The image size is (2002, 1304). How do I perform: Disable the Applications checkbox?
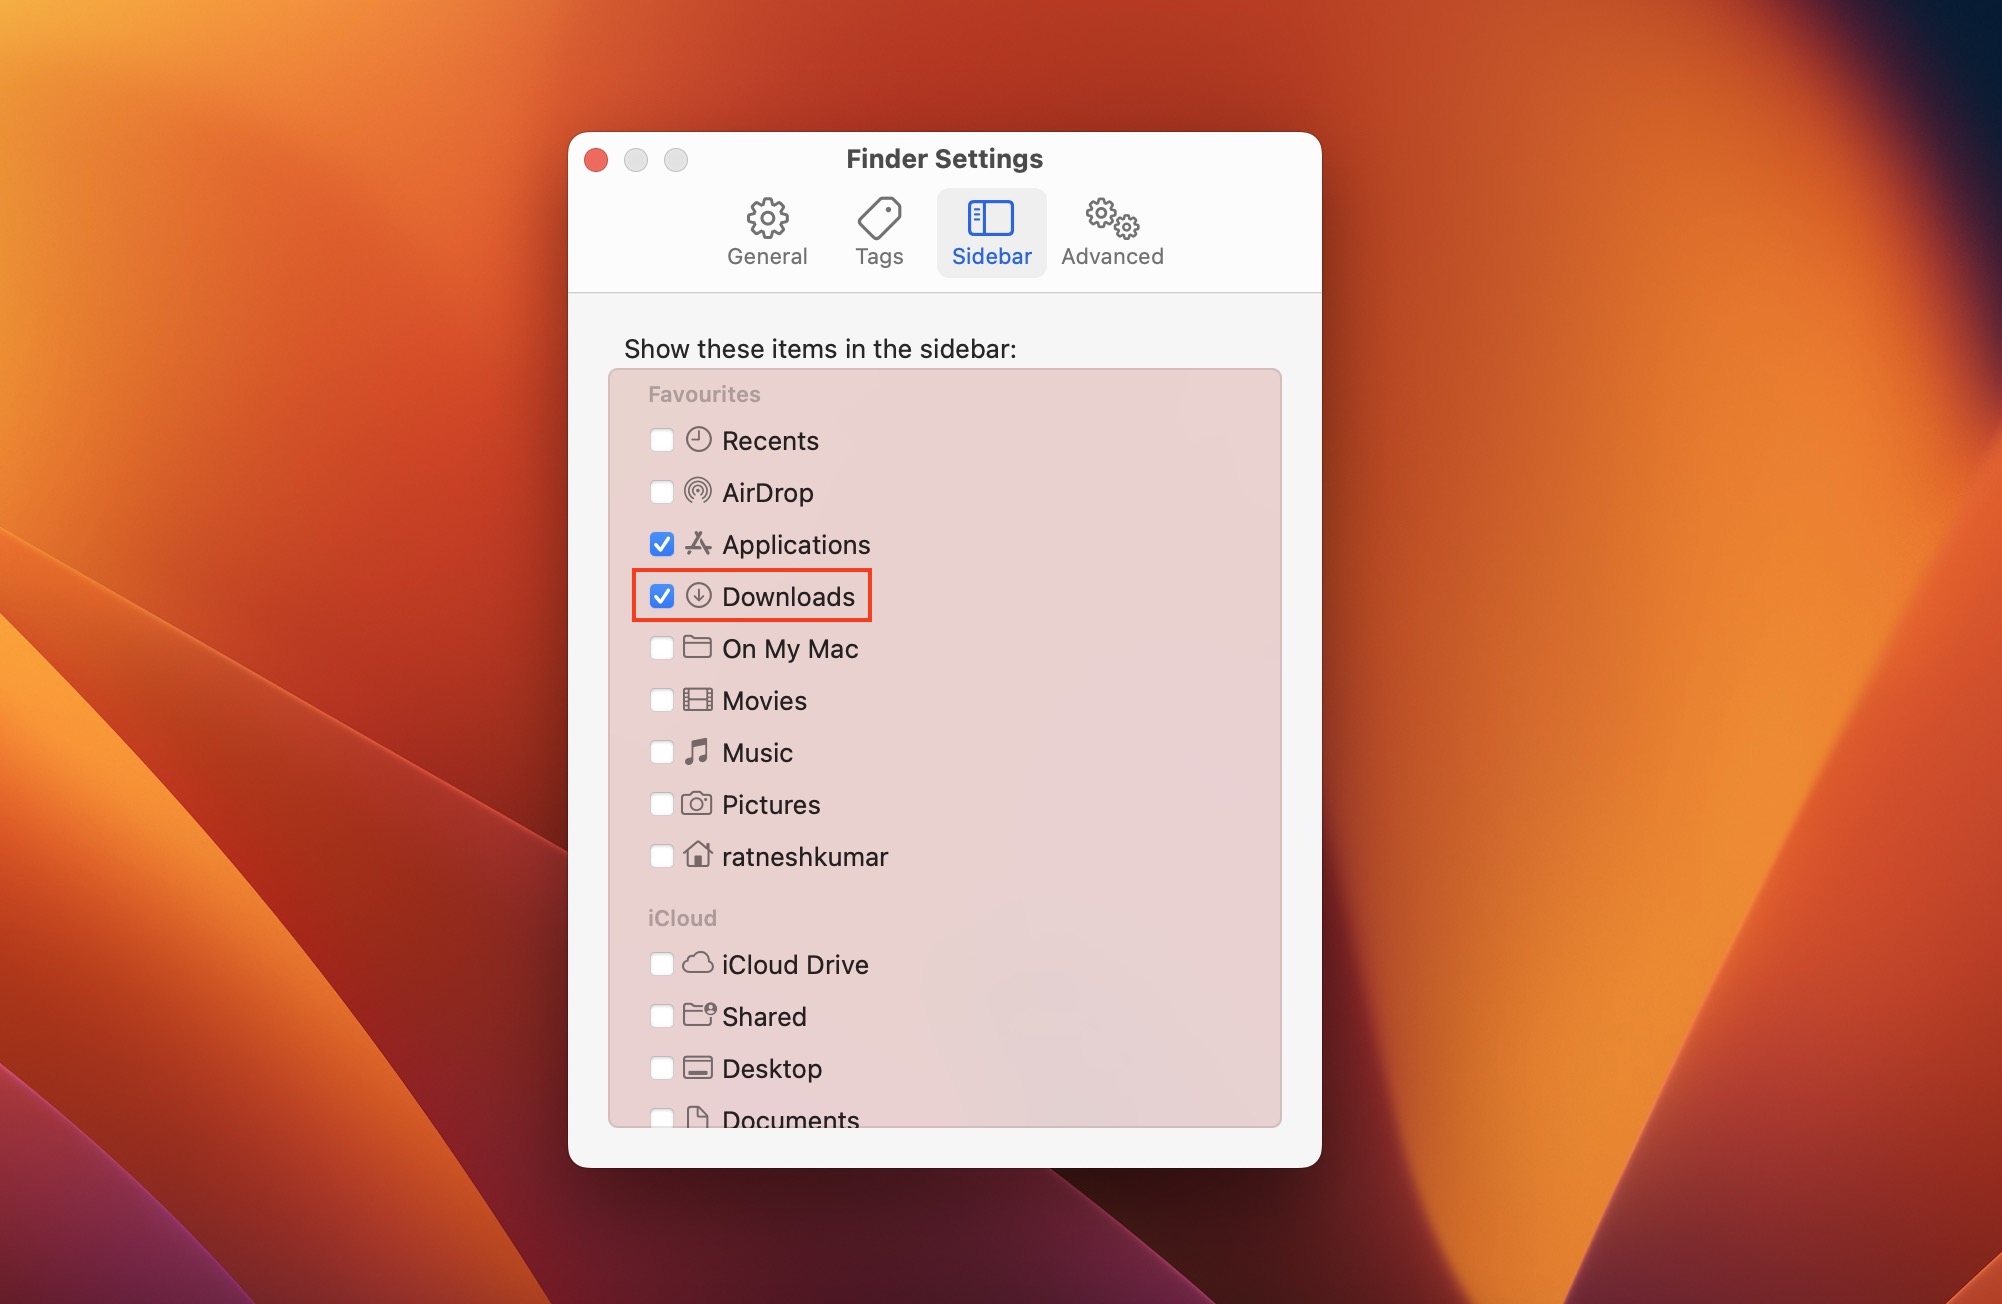[660, 543]
